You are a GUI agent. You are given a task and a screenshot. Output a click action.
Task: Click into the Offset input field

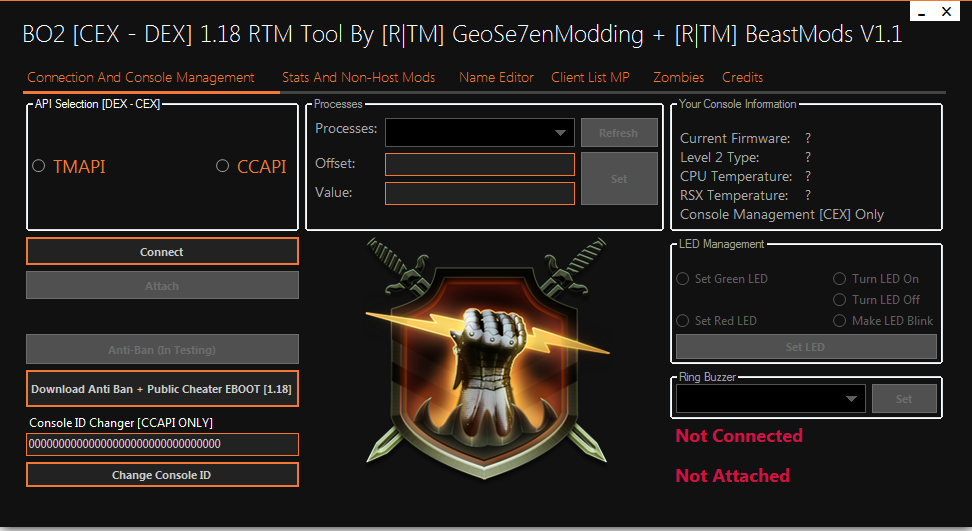point(480,164)
